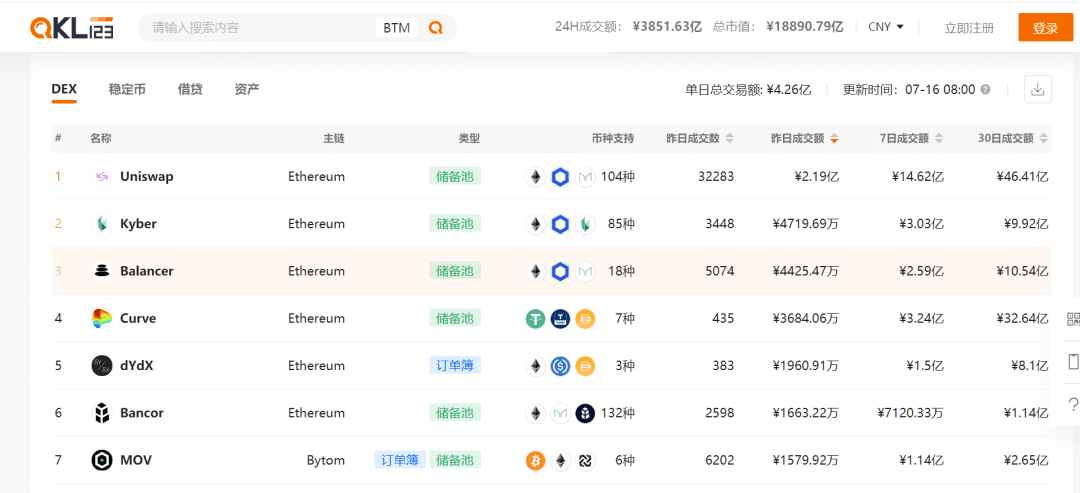Click the Kyber logo icon

click(102, 224)
